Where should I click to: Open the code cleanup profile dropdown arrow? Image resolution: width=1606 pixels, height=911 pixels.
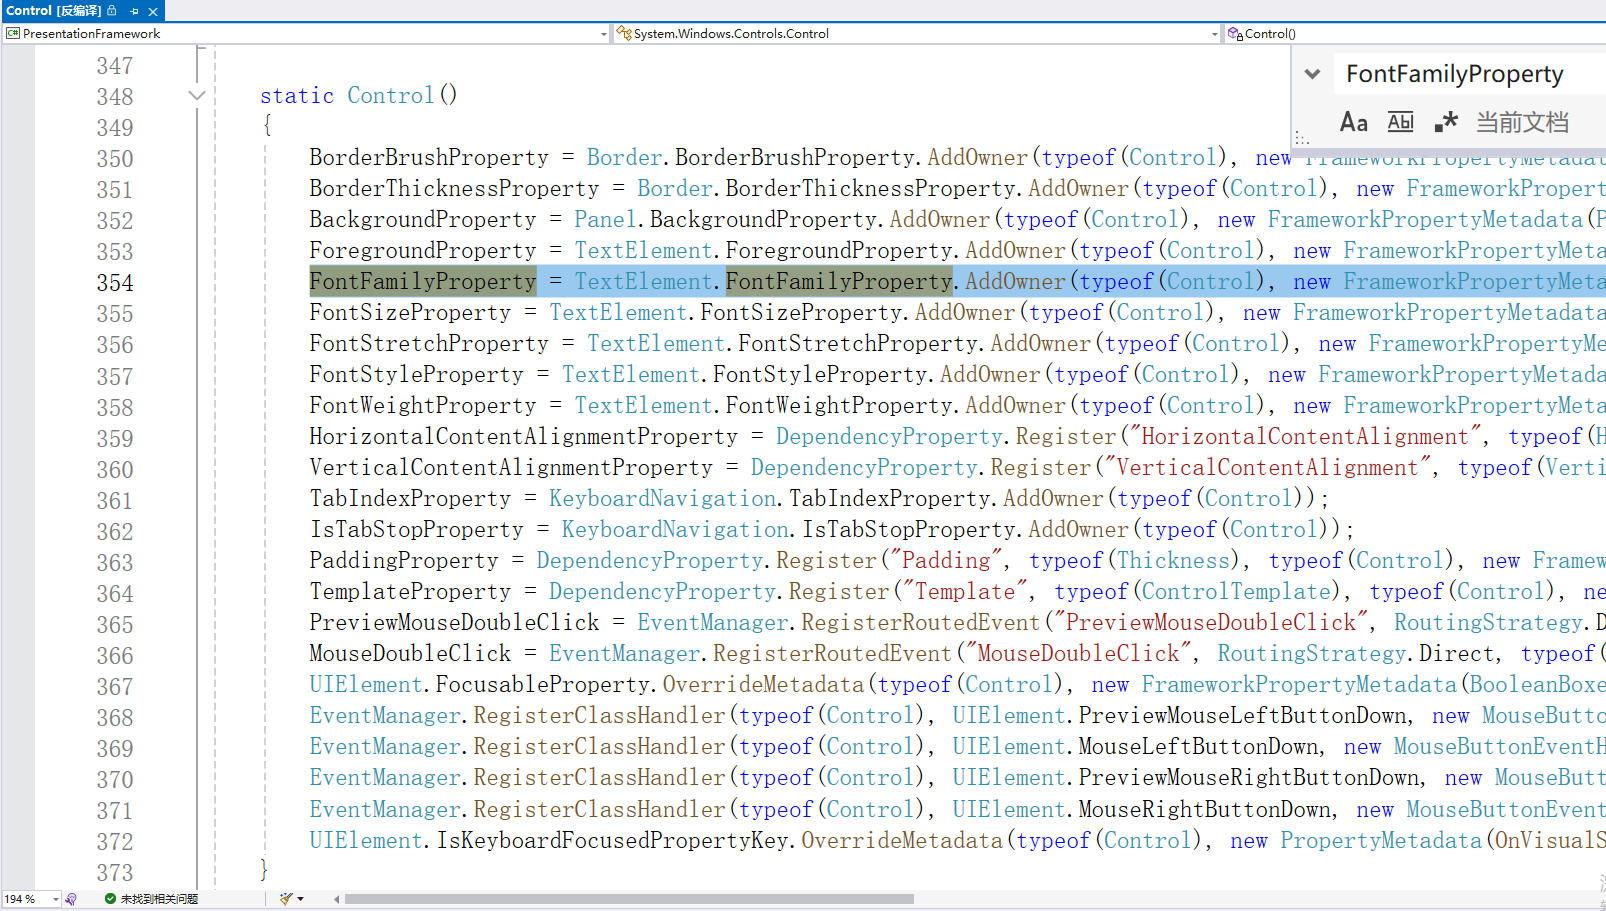tap(300, 899)
